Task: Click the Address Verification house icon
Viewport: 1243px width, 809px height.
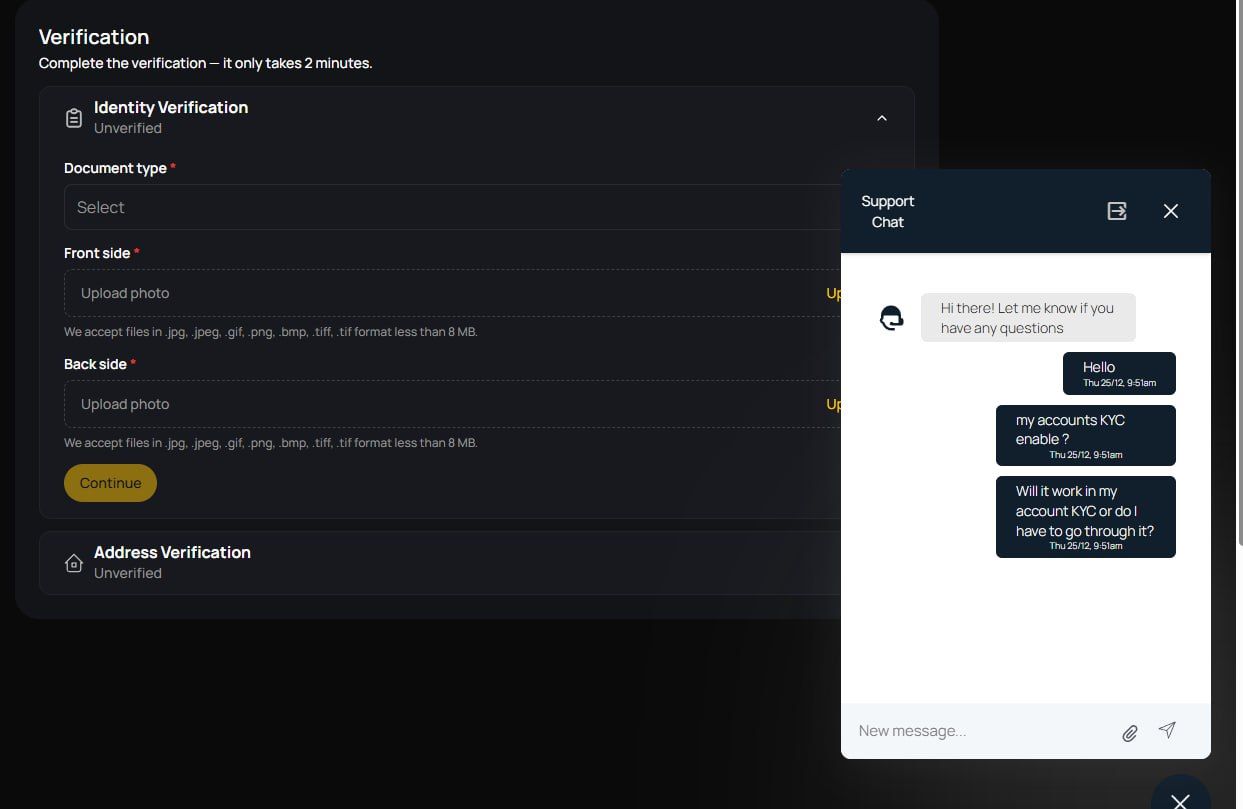Action: pyautogui.click(x=74, y=563)
